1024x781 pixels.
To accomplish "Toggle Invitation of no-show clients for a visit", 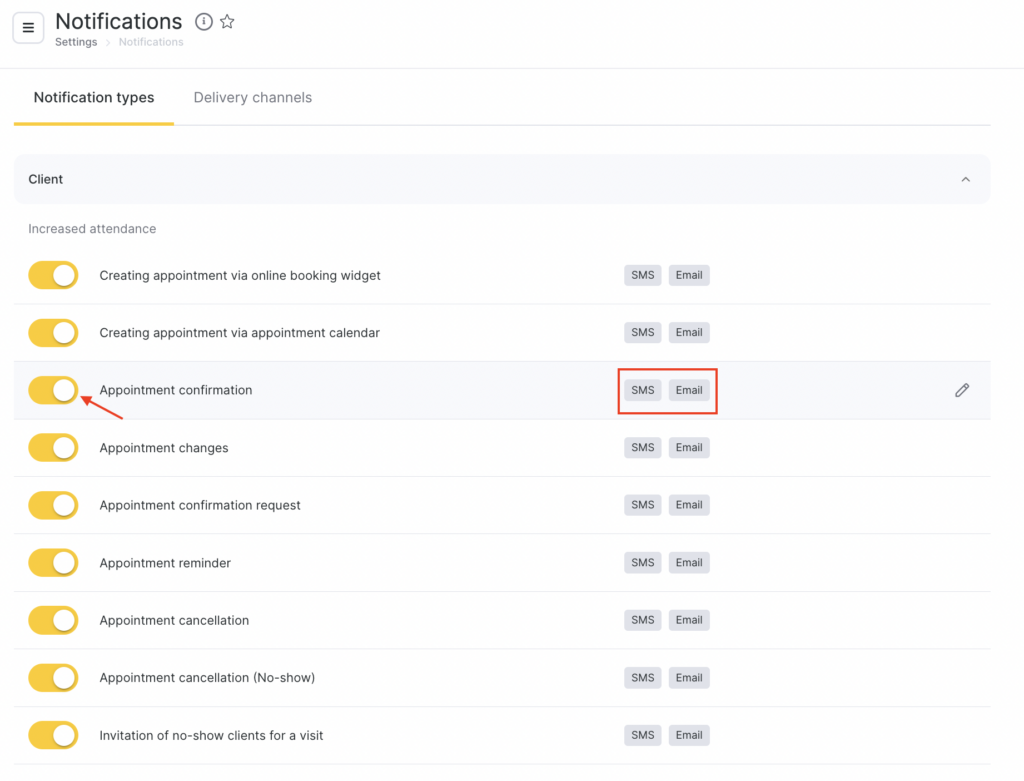I will tap(53, 735).
